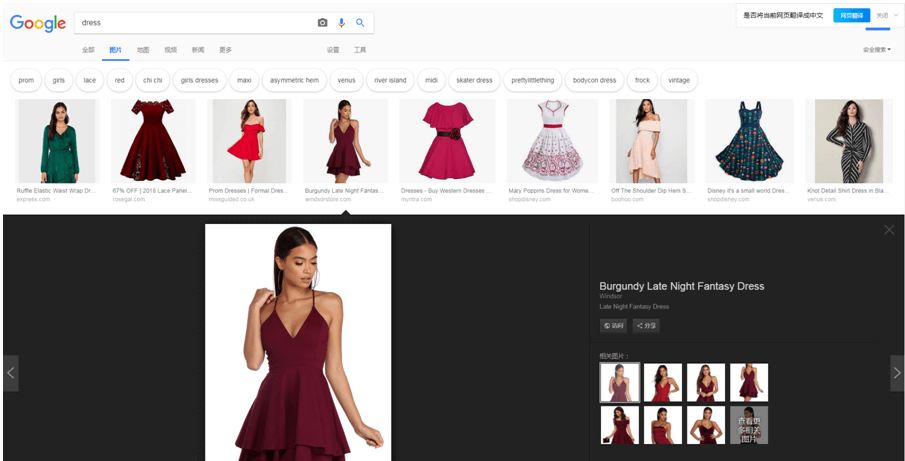Image resolution: width=905 pixels, height=461 pixels.
Task: Click the Windsor source link
Action: [x=611, y=296]
